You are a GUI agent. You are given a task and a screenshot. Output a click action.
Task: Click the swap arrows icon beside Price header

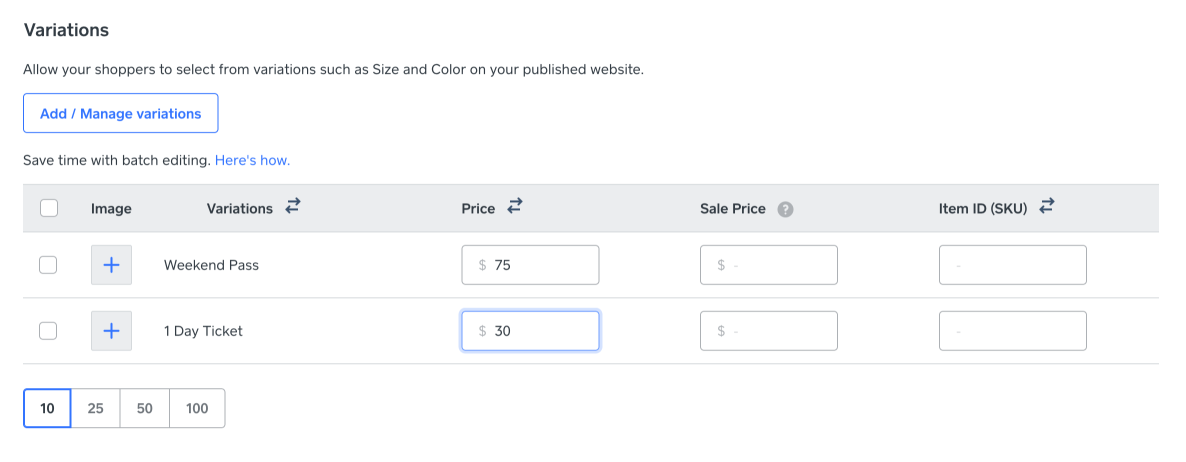click(514, 207)
